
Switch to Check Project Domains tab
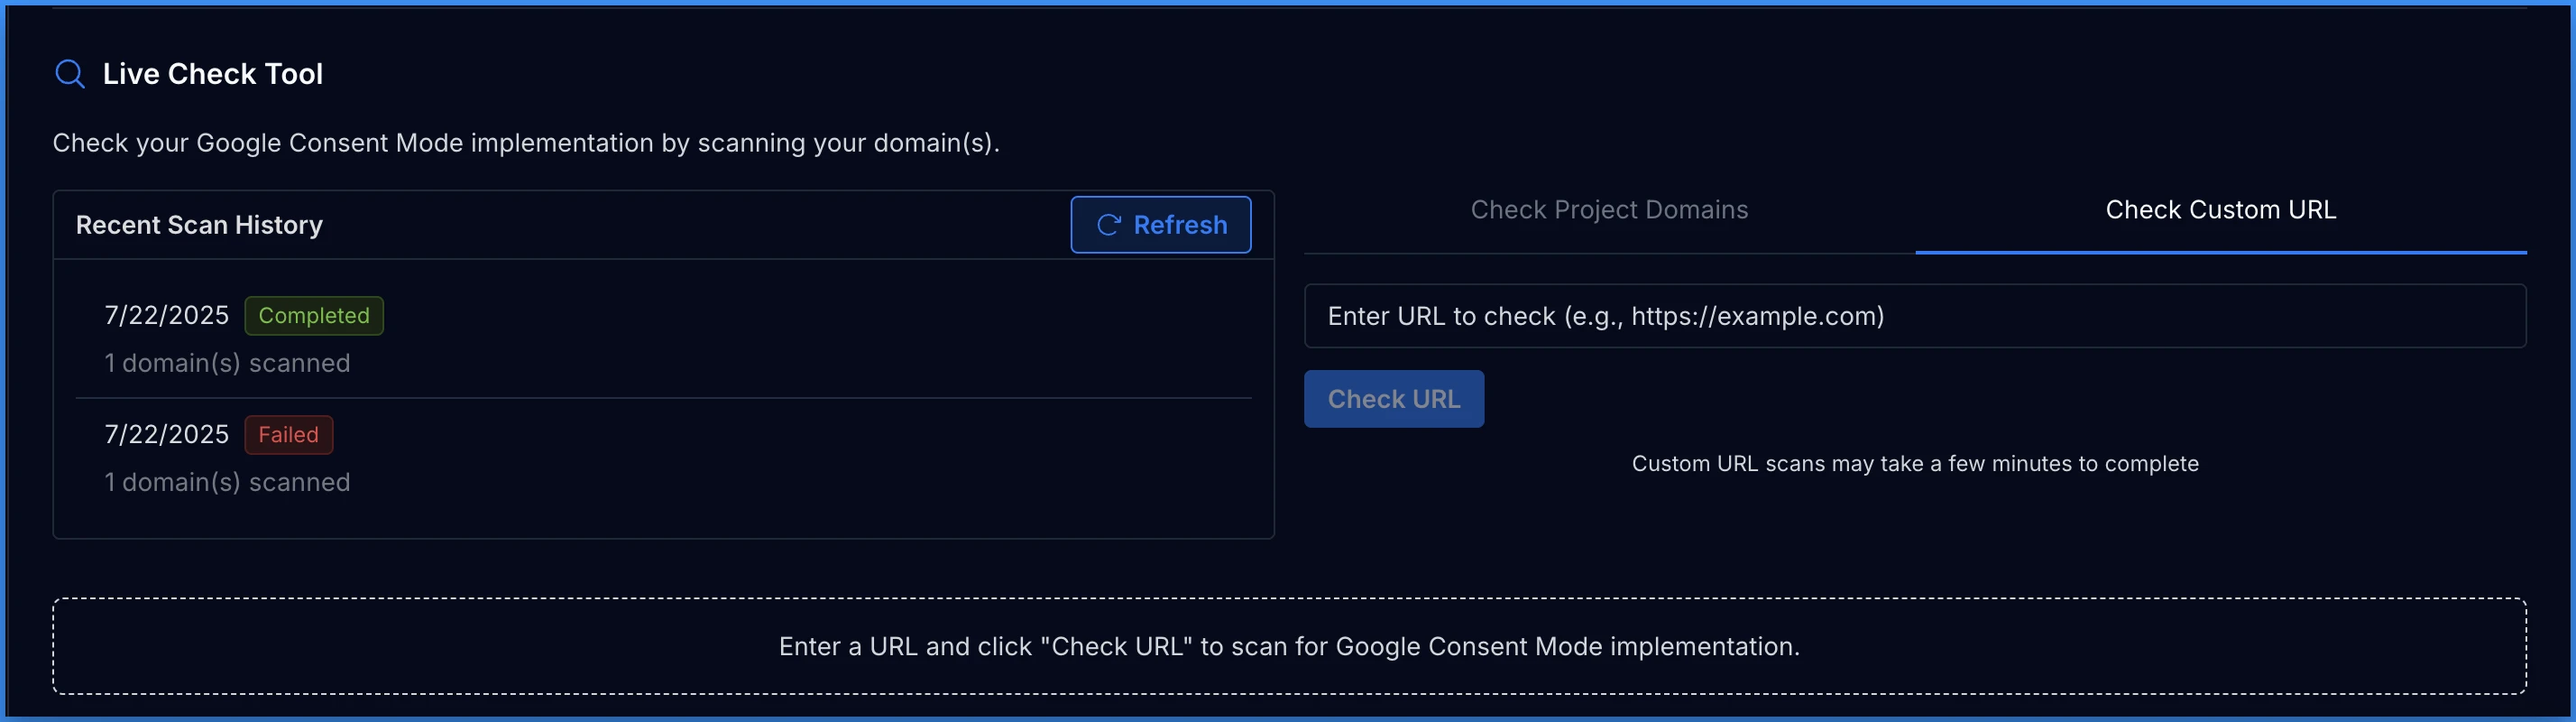[1609, 210]
